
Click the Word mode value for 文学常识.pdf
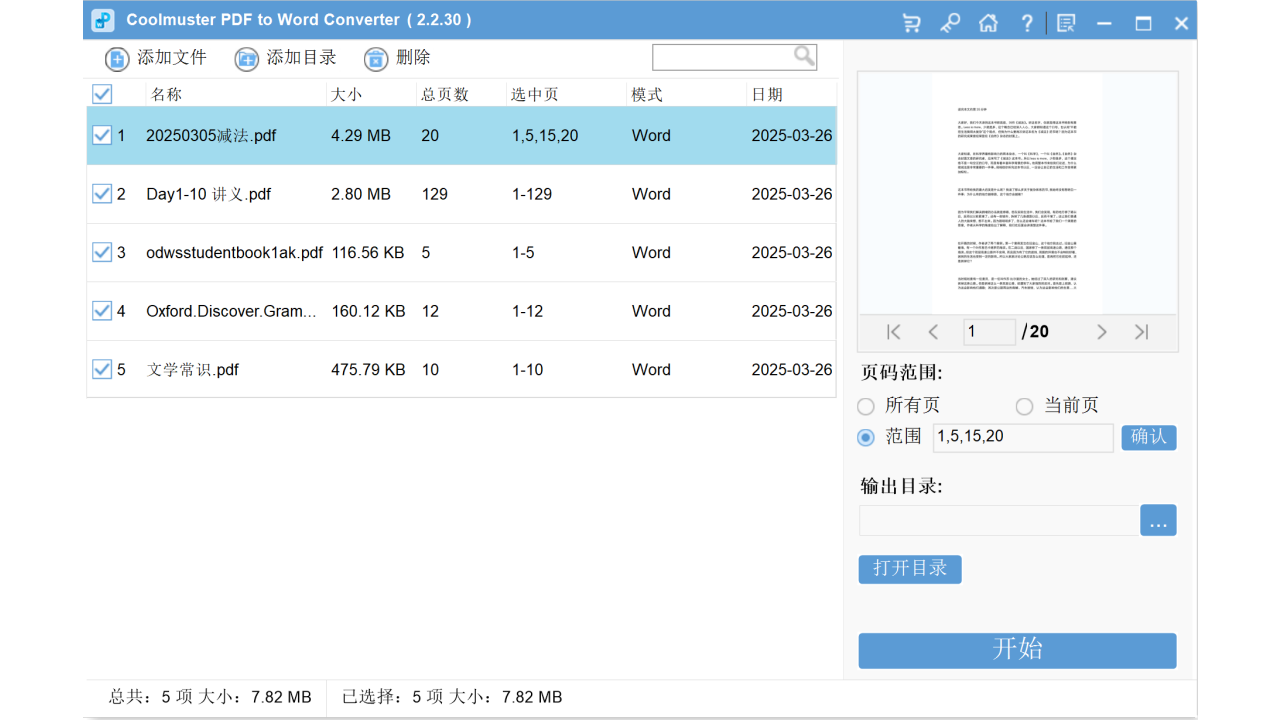coord(651,369)
